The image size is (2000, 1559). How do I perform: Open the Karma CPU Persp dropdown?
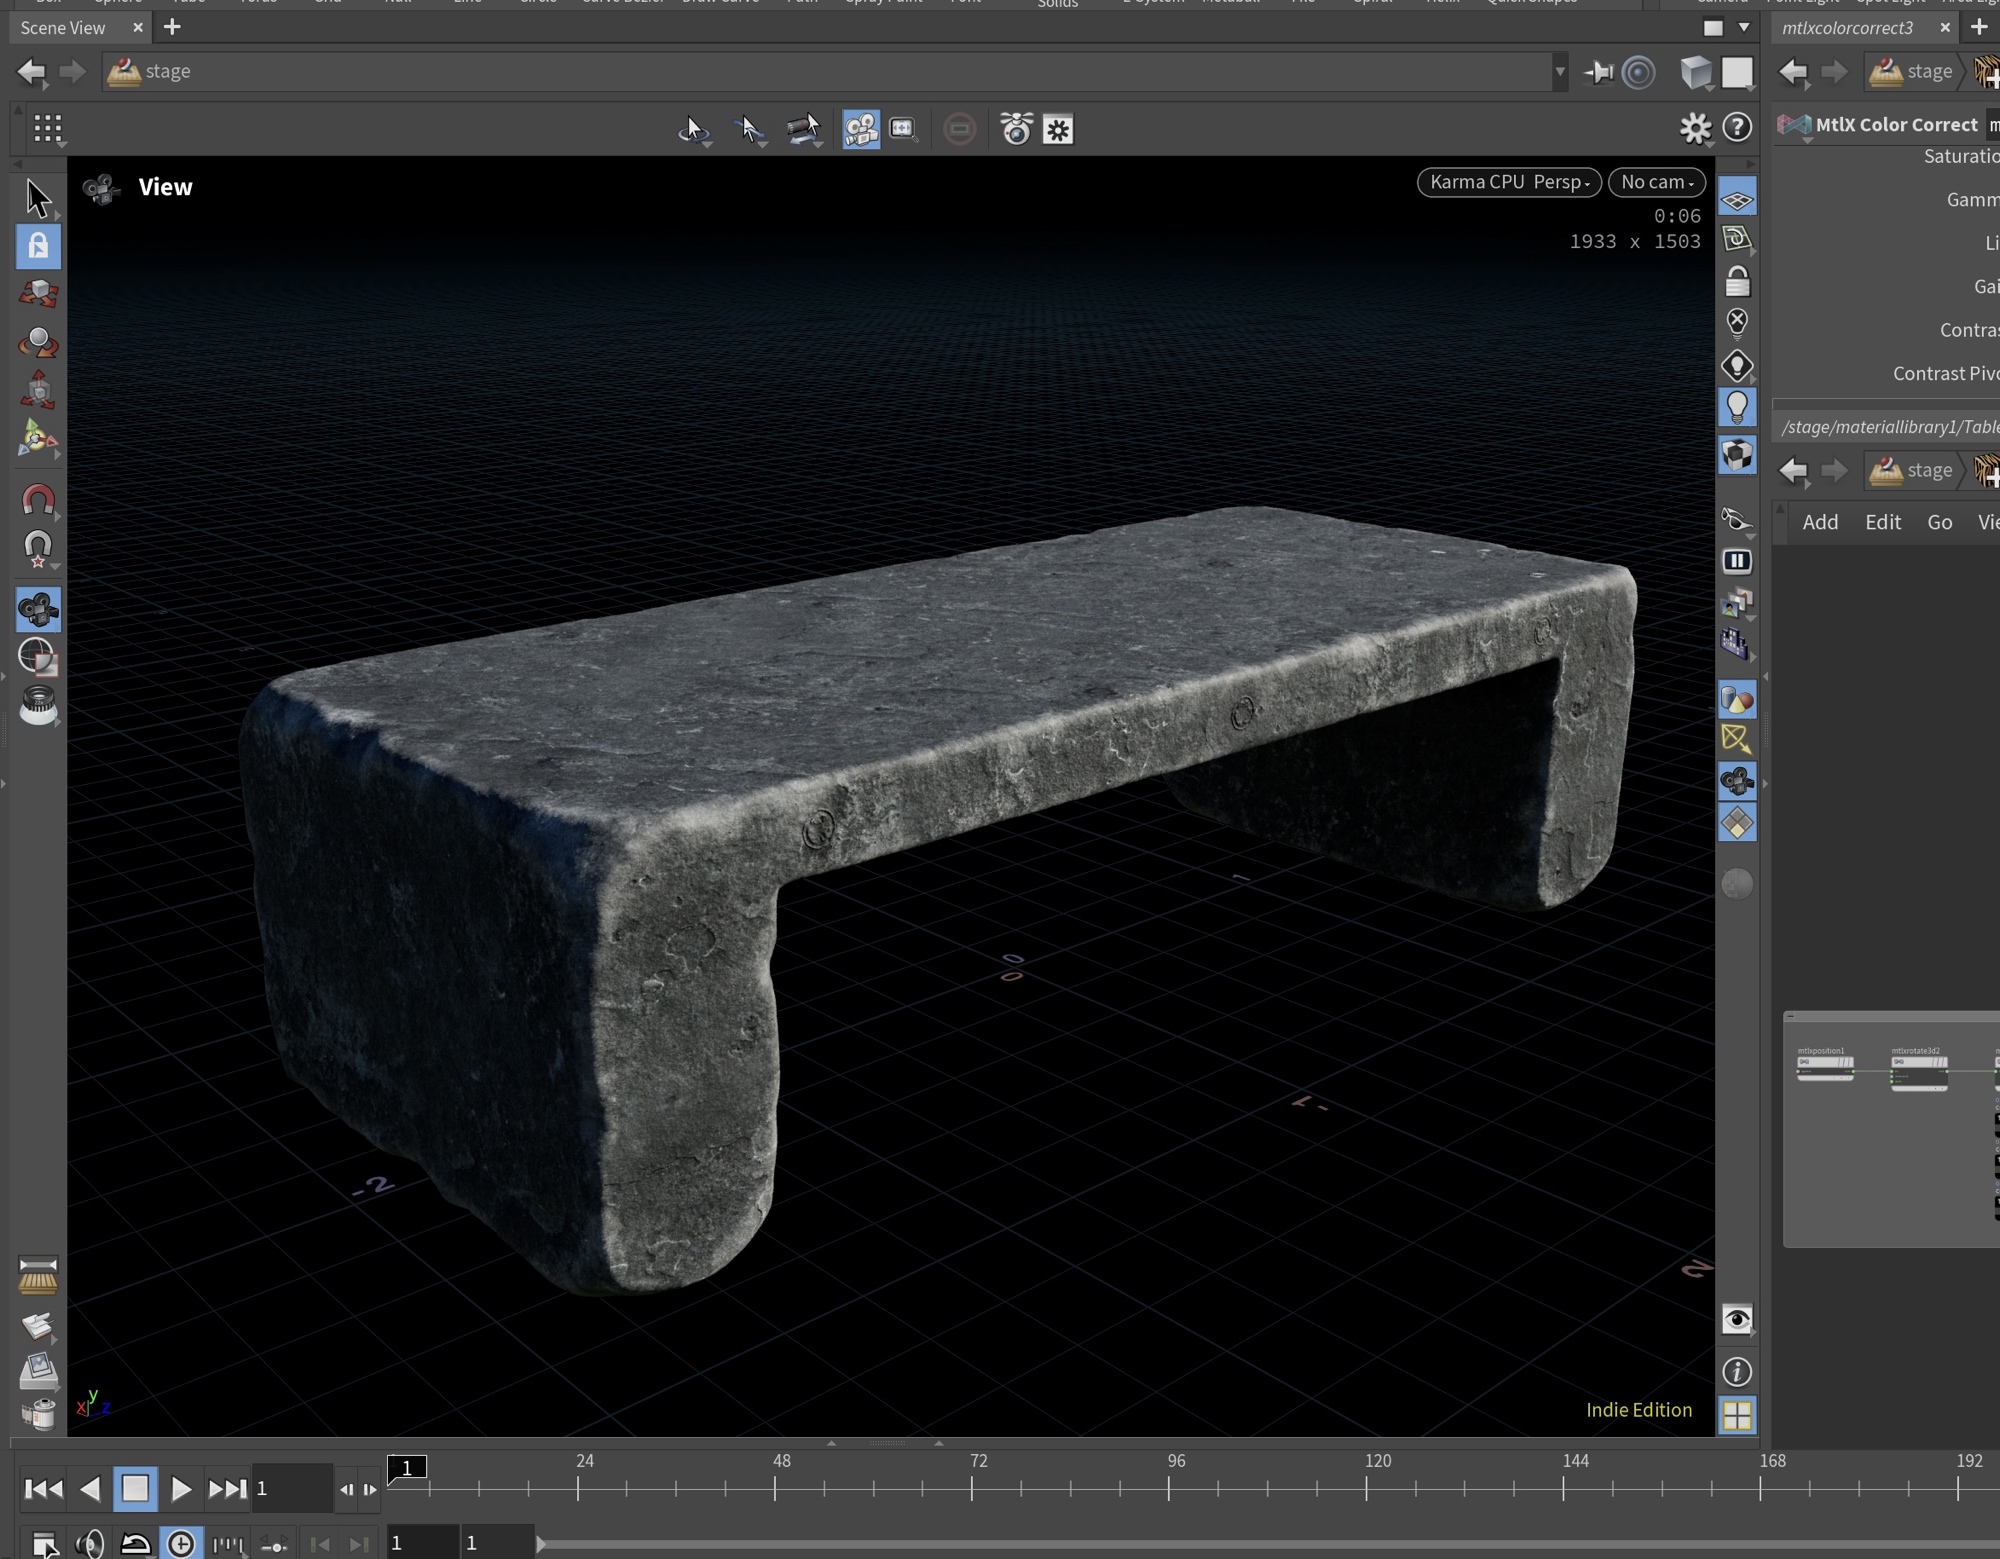tap(1508, 182)
